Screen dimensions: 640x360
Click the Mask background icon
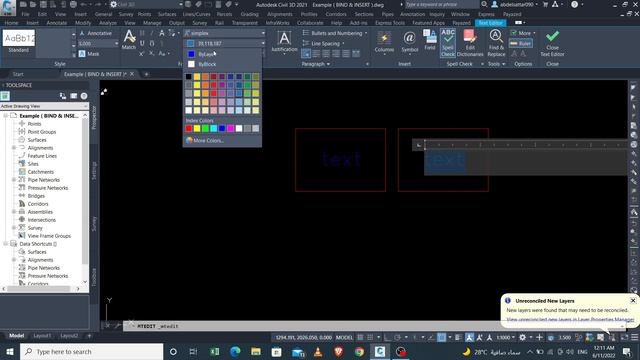point(82,53)
